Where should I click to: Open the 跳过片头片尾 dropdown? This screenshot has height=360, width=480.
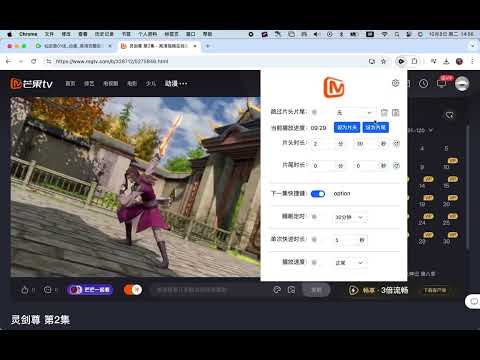click(354, 113)
